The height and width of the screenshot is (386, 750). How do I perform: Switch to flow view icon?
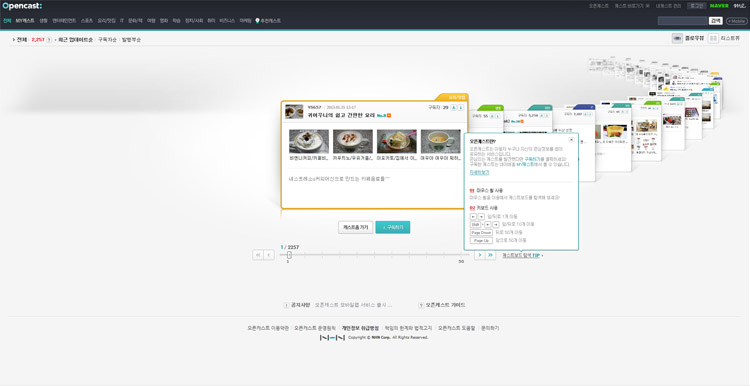tap(677, 39)
